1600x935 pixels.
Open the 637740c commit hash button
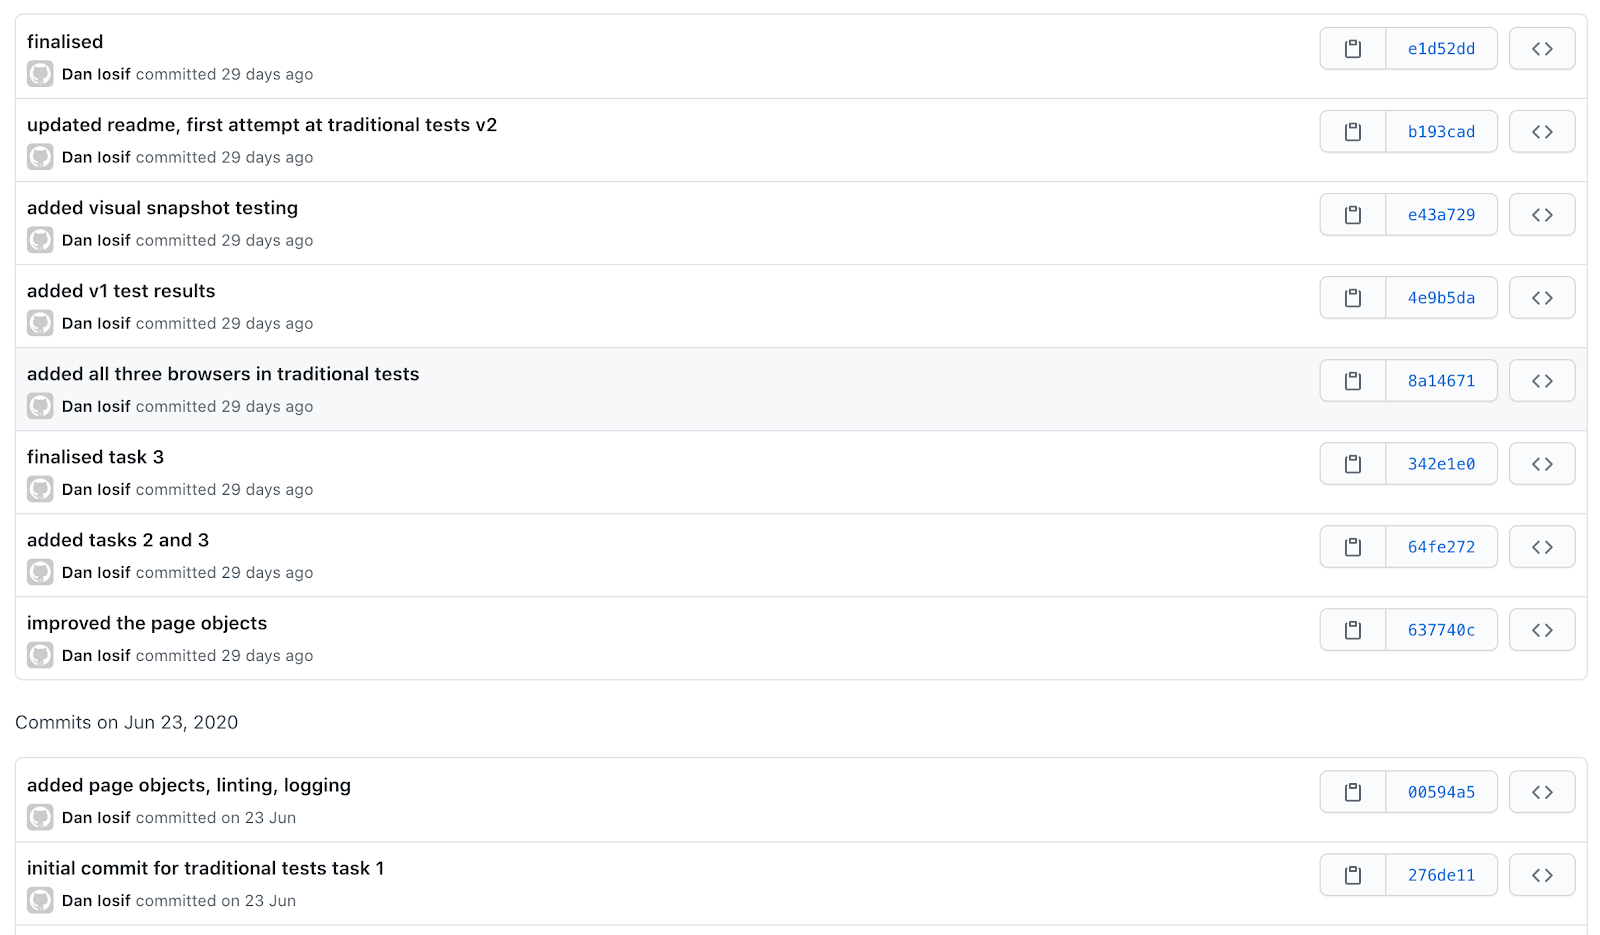tap(1440, 630)
